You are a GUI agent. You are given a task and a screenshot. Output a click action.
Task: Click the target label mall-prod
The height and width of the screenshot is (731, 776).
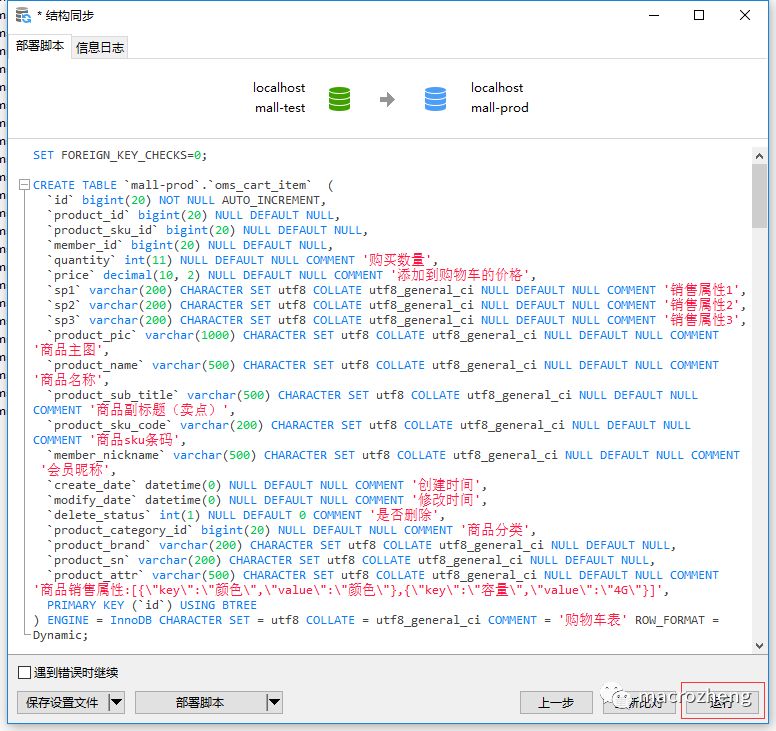click(500, 108)
